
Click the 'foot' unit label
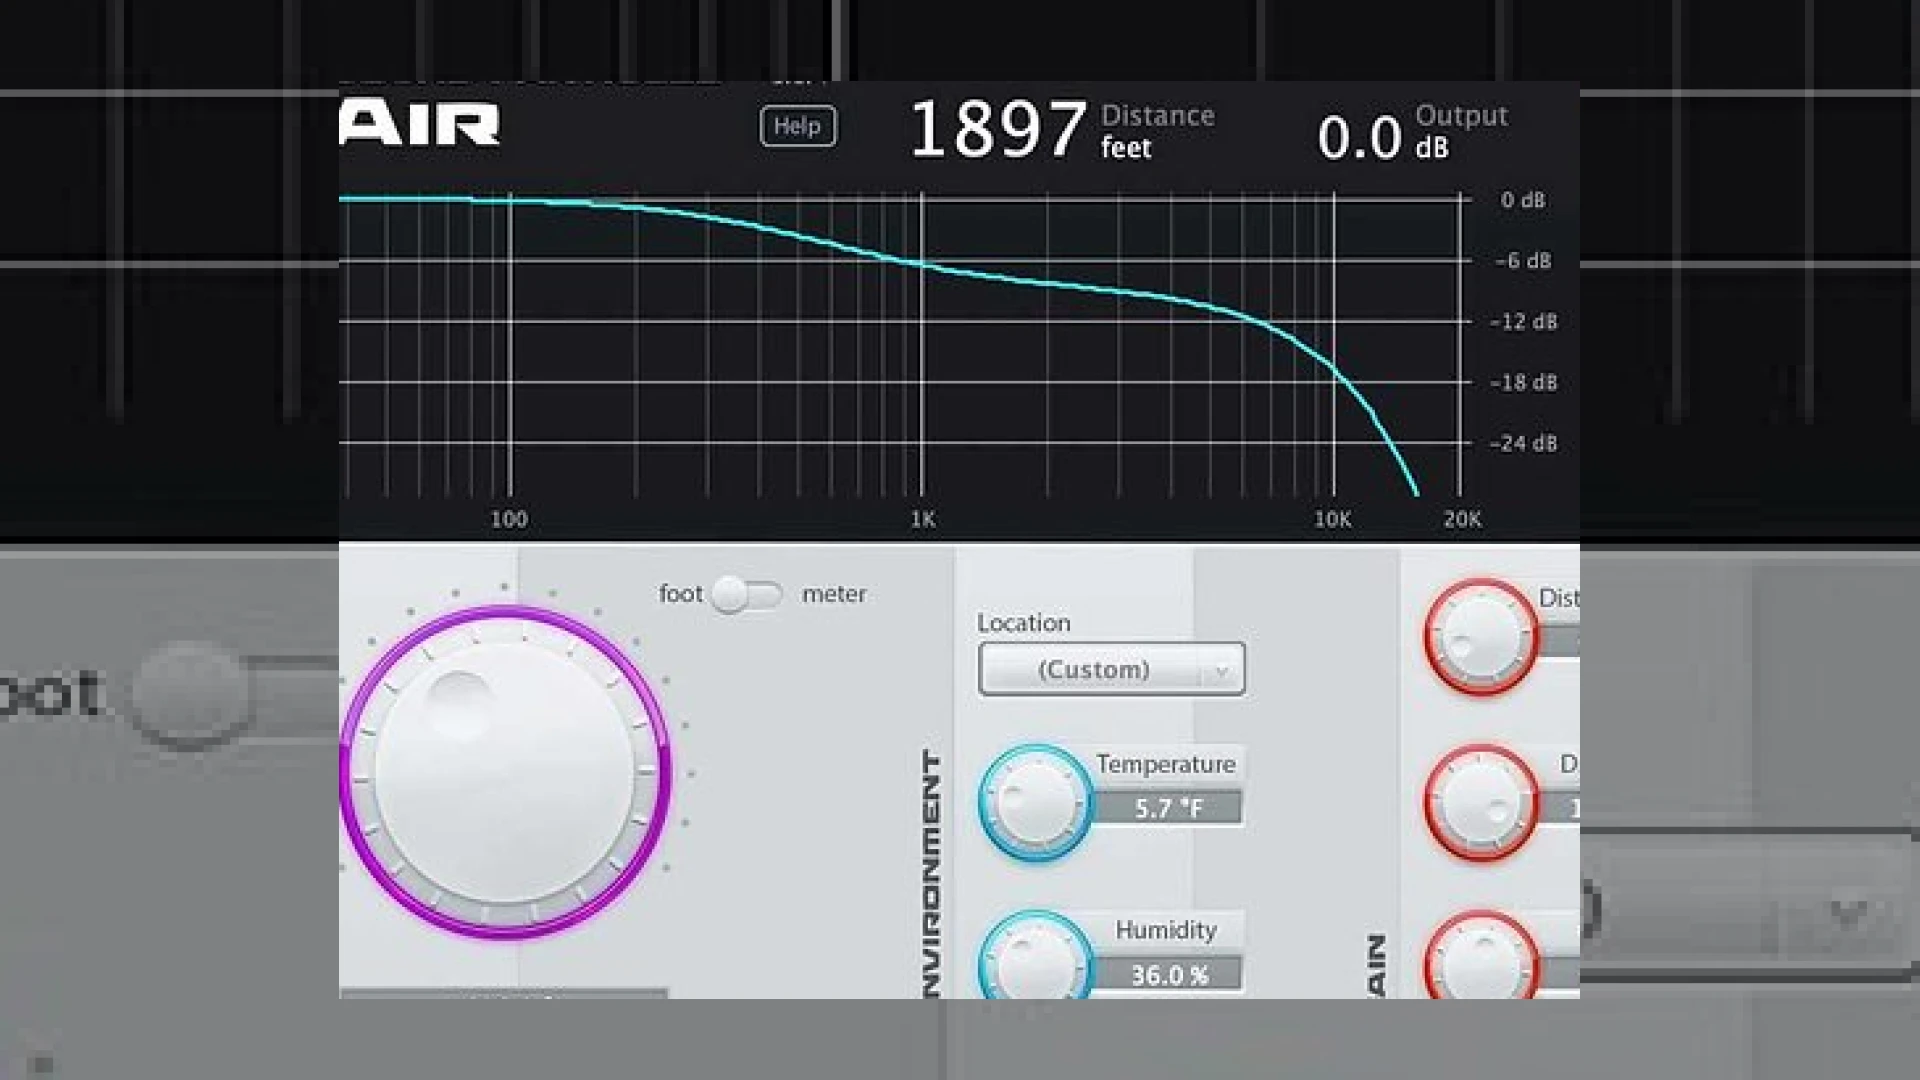click(x=681, y=594)
